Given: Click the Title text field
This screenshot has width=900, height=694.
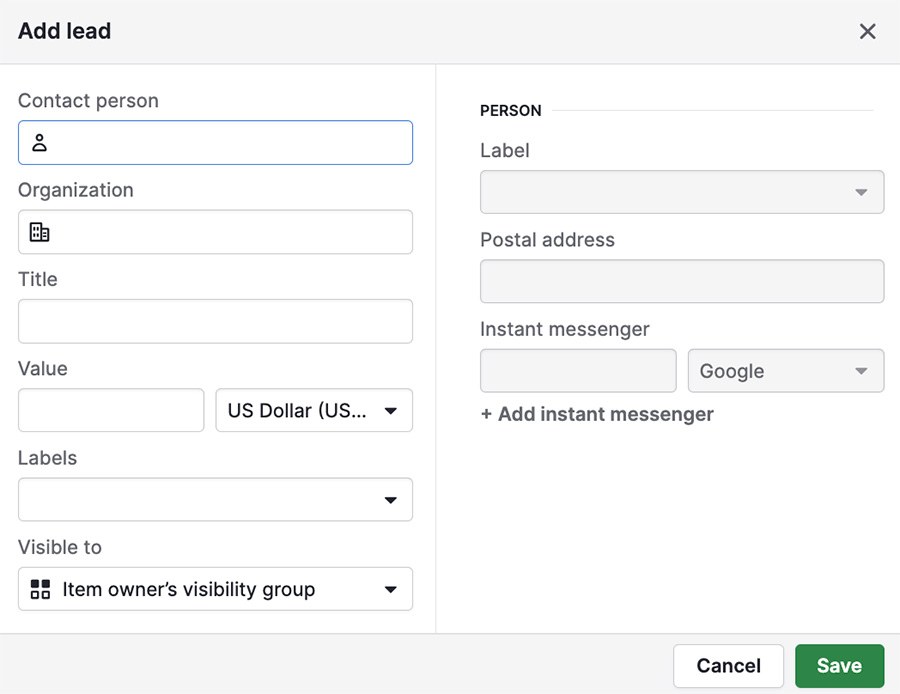Looking at the screenshot, I should coord(215,321).
